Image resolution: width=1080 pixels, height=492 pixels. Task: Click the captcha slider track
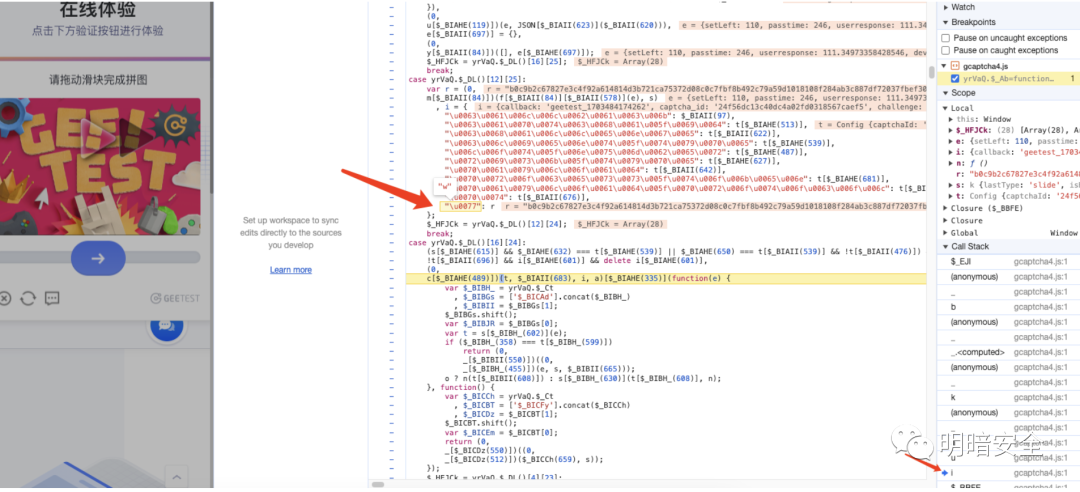[x=100, y=258]
